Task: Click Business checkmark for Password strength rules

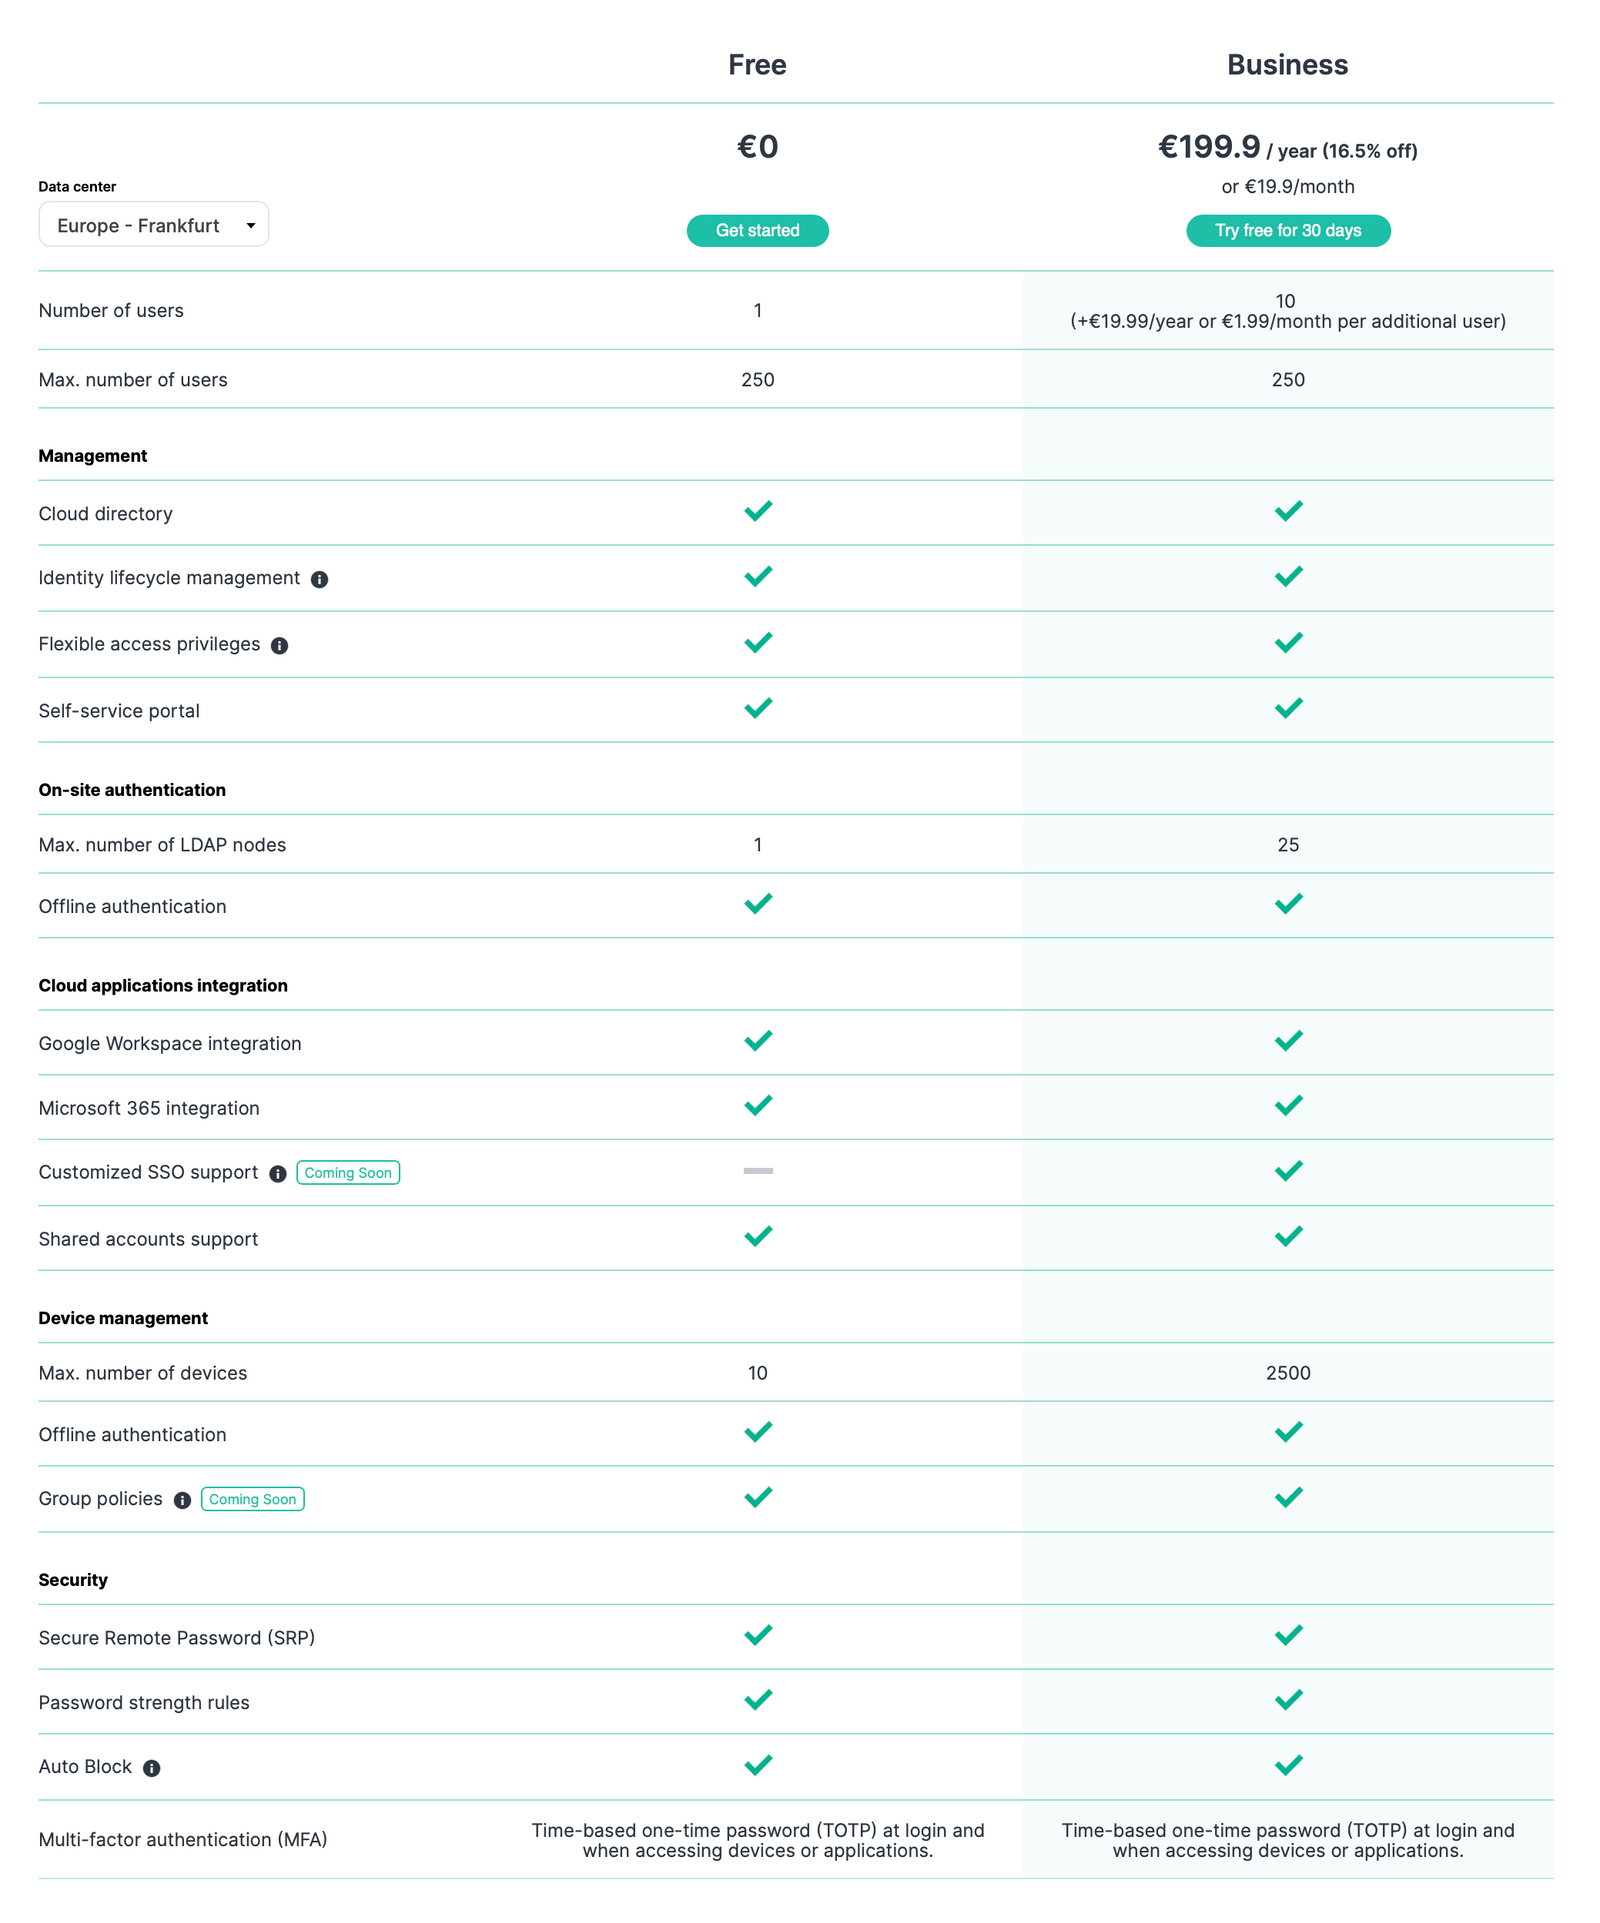Action: pos(1288,1700)
